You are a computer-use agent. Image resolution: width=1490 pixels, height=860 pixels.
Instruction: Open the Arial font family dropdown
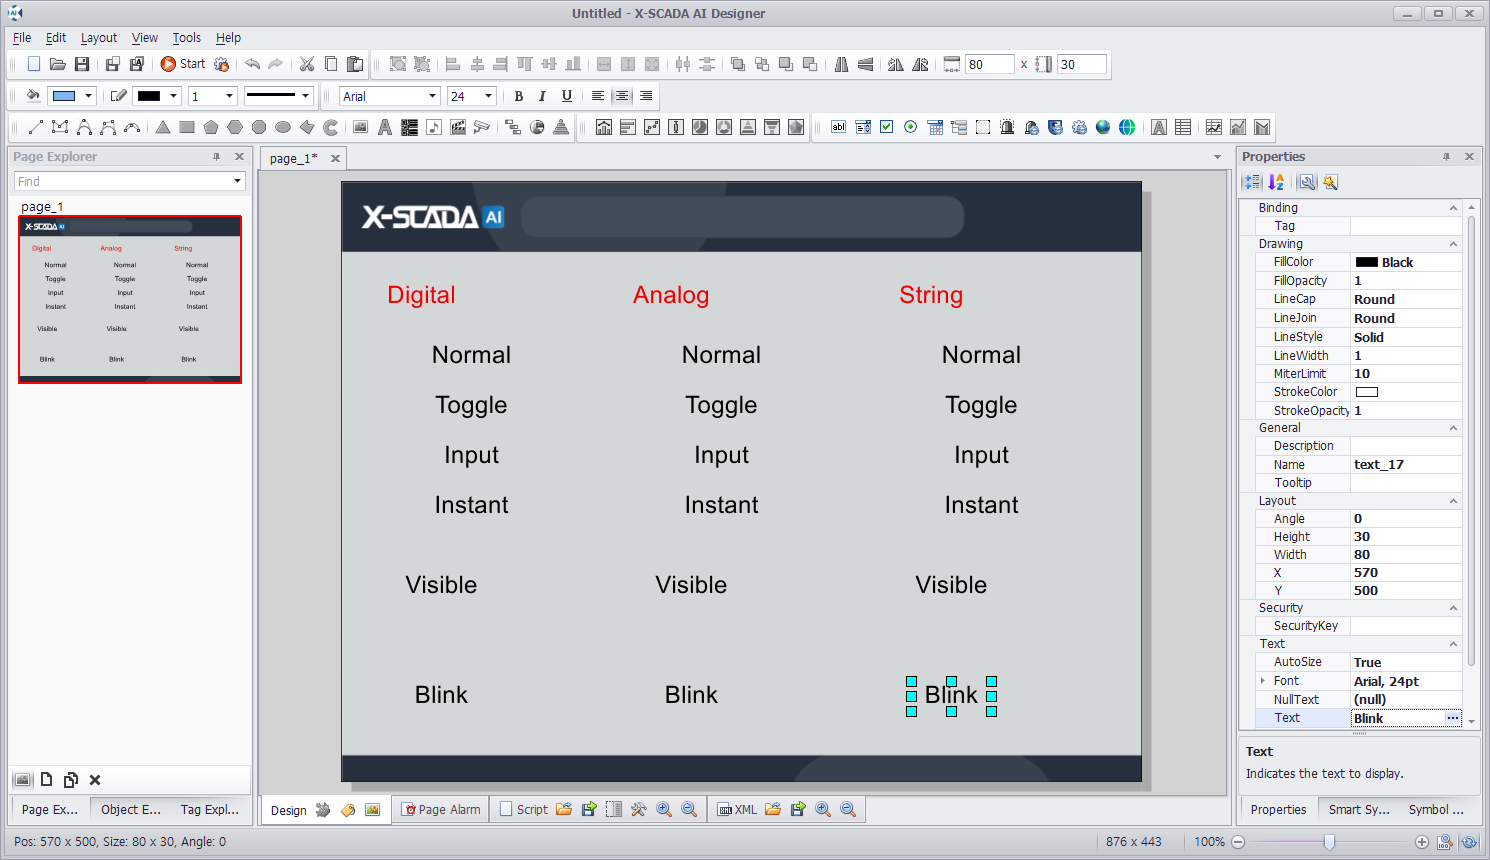point(432,96)
